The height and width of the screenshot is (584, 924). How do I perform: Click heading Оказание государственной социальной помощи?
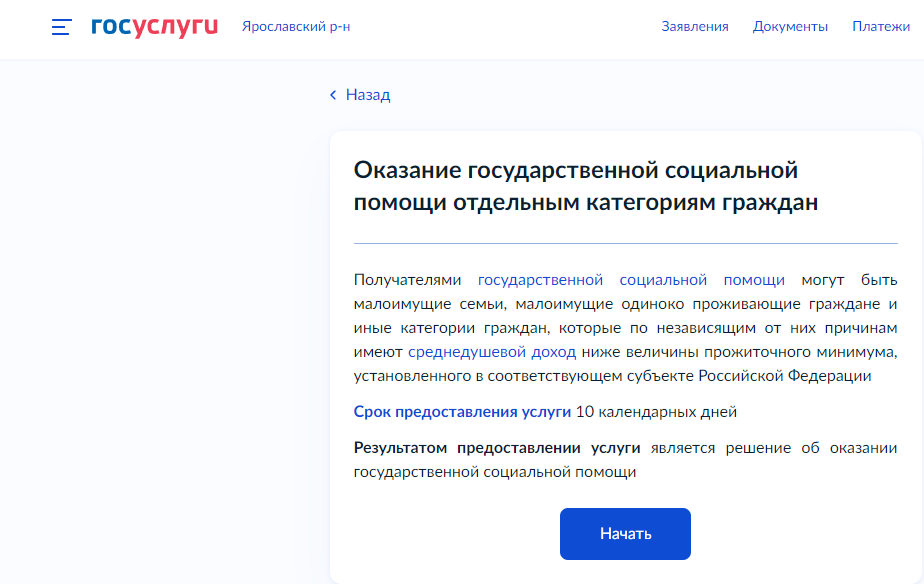pos(586,186)
